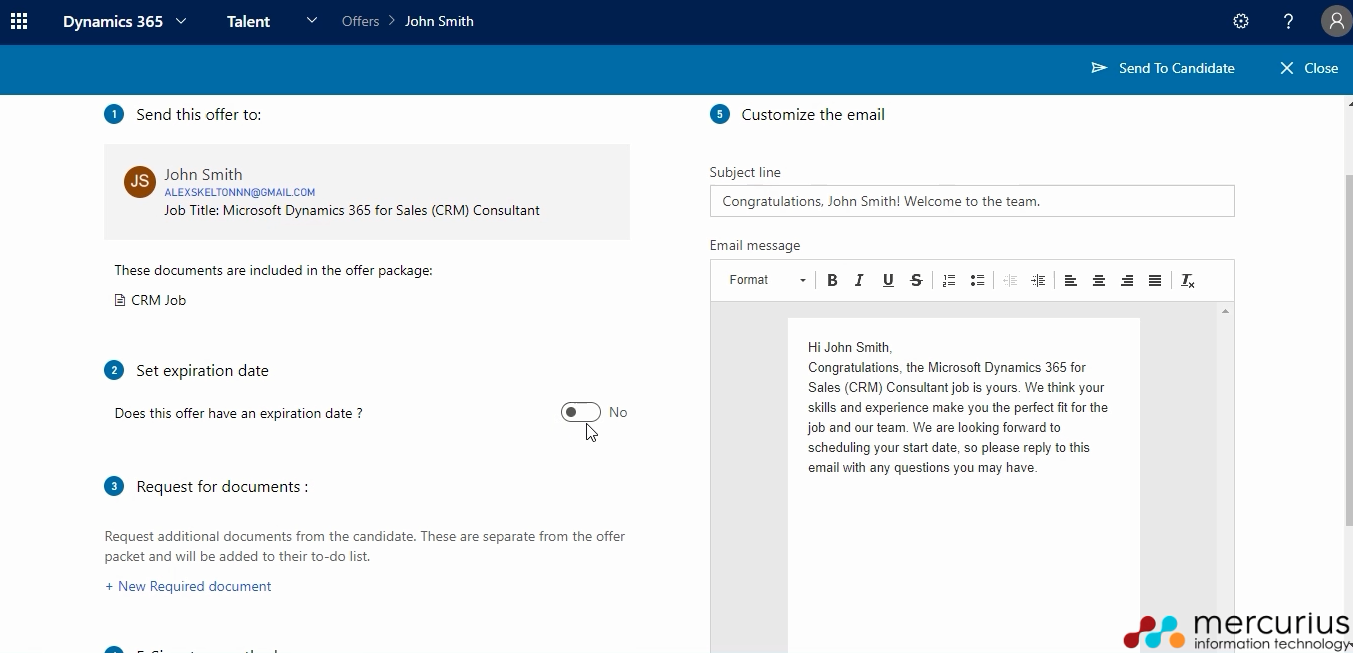
Task: Justify the email text
Action: pos(1155,281)
